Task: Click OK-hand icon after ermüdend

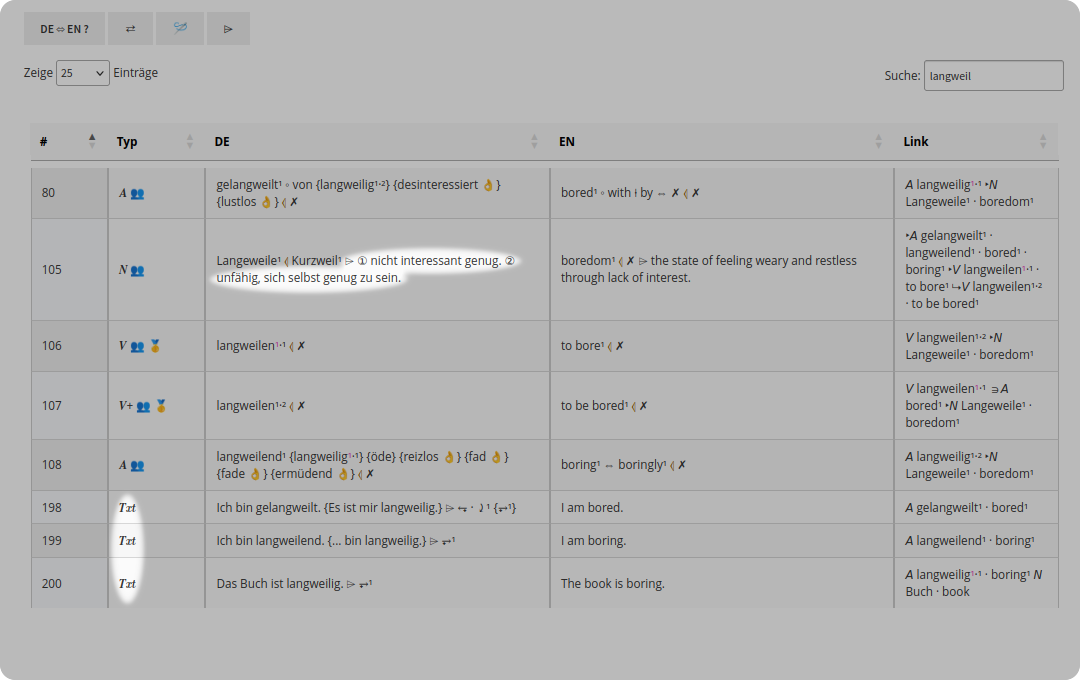Action: pos(342,474)
